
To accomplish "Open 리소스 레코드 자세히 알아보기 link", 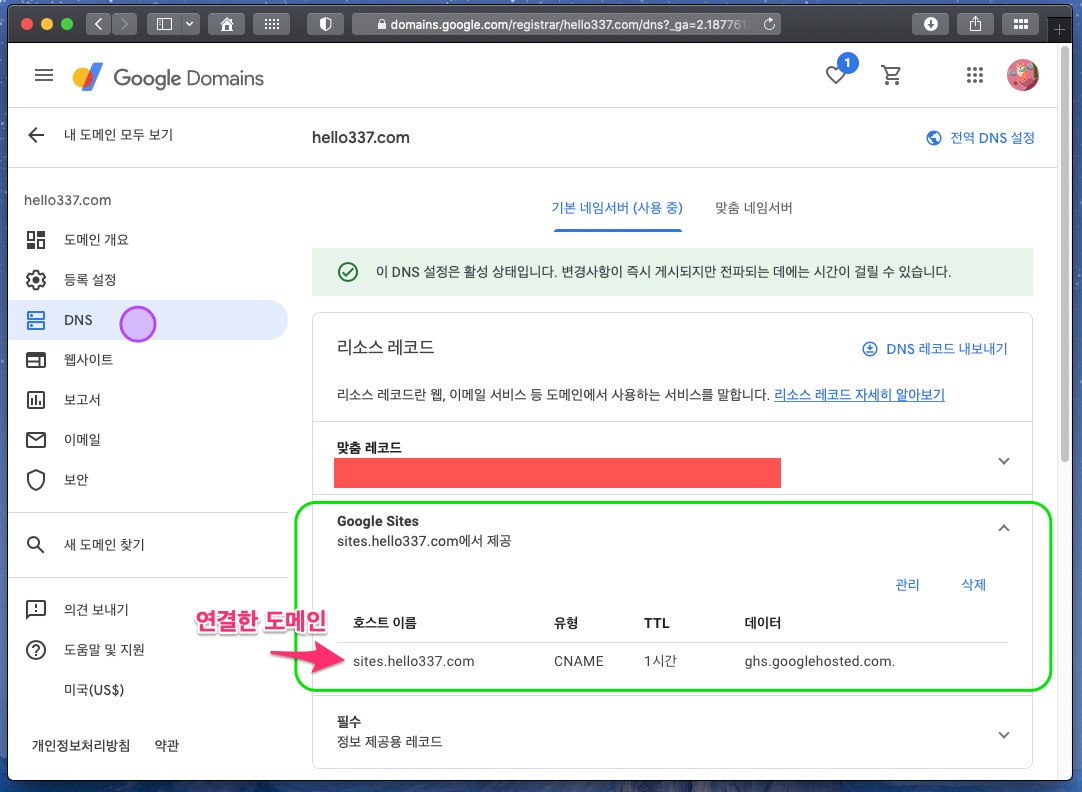I will [859, 395].
